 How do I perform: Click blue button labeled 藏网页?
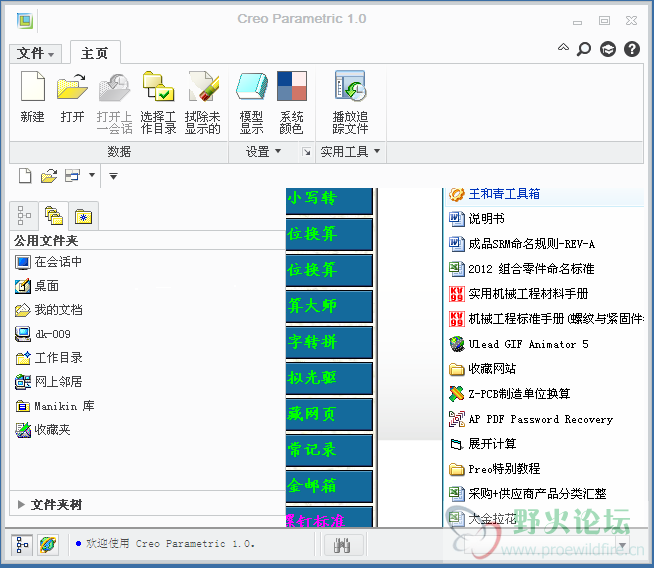click(x=329, y=414)
